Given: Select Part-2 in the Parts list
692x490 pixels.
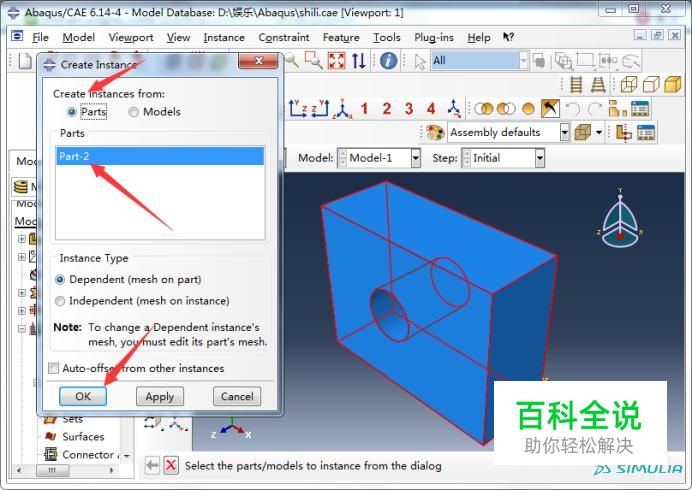Looking at the screenshot, I should pos(160,156).
